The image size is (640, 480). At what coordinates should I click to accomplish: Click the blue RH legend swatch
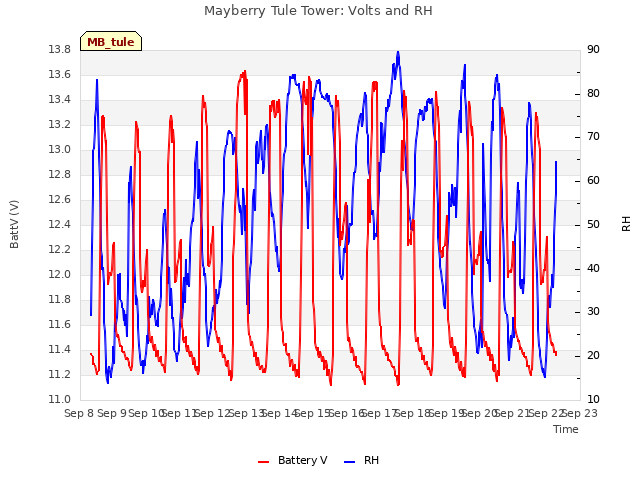[x=350, y=462]
